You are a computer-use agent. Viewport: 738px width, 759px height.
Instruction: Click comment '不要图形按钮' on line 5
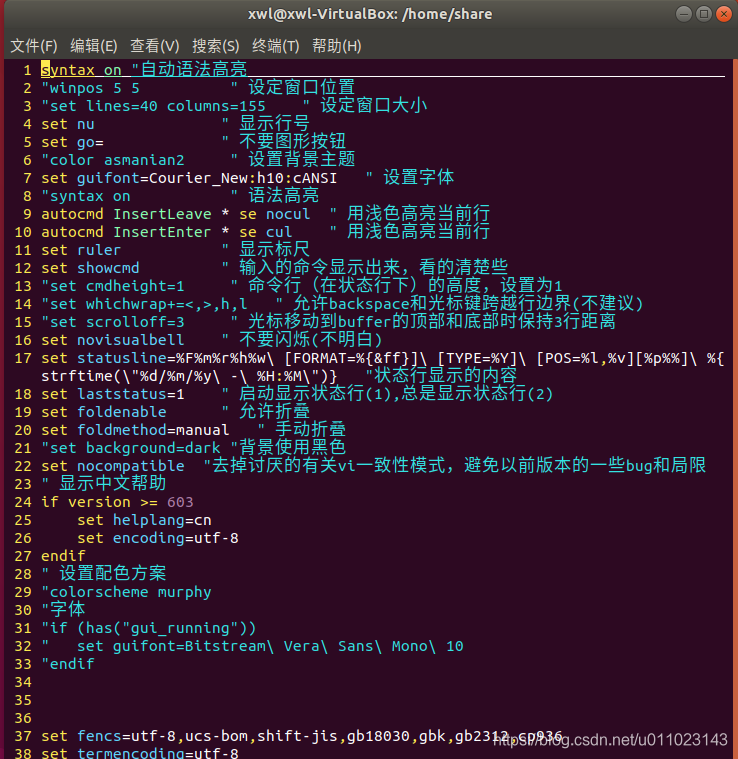(x=293, y=141)
